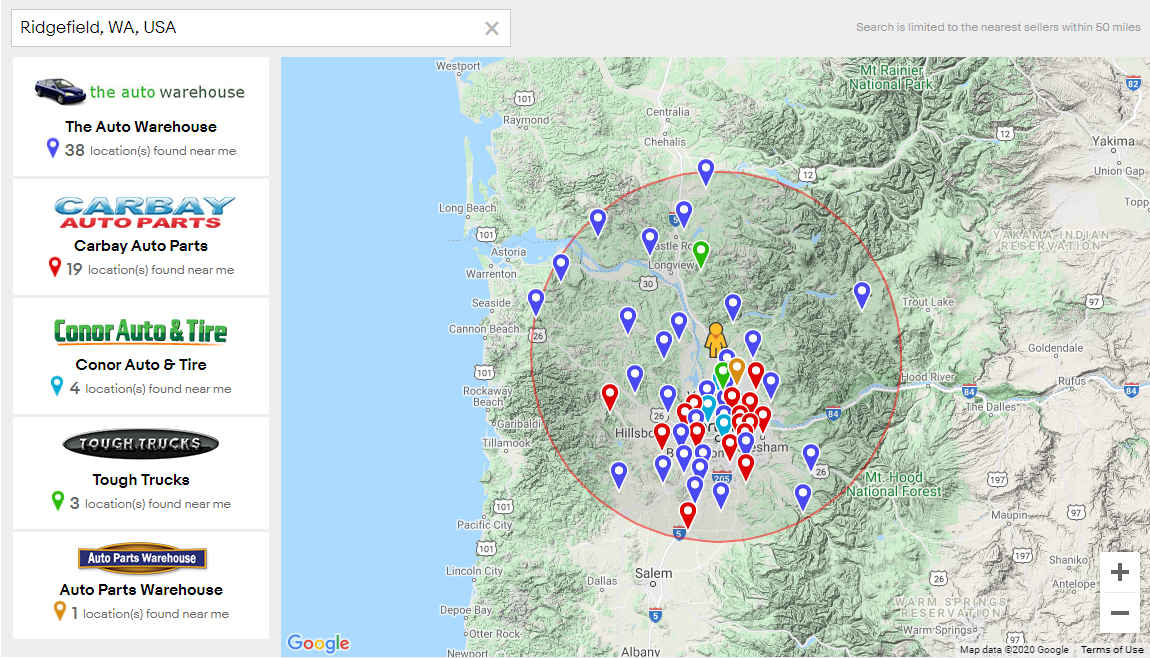Image resolution: width=1150 pixels, height=658 pixels.
Task: Click the red pin icon beside 19 locations
Action: tap(54, 267)
